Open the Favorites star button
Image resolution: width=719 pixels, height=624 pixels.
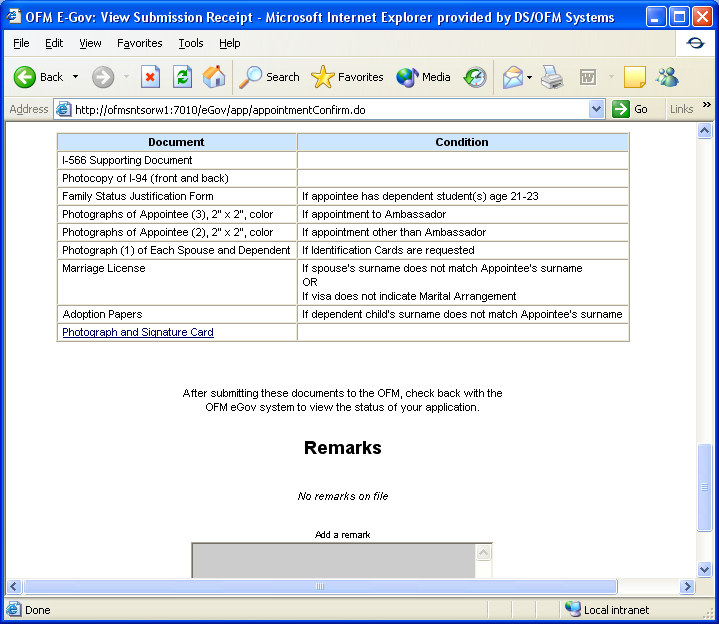coord(347,77)
